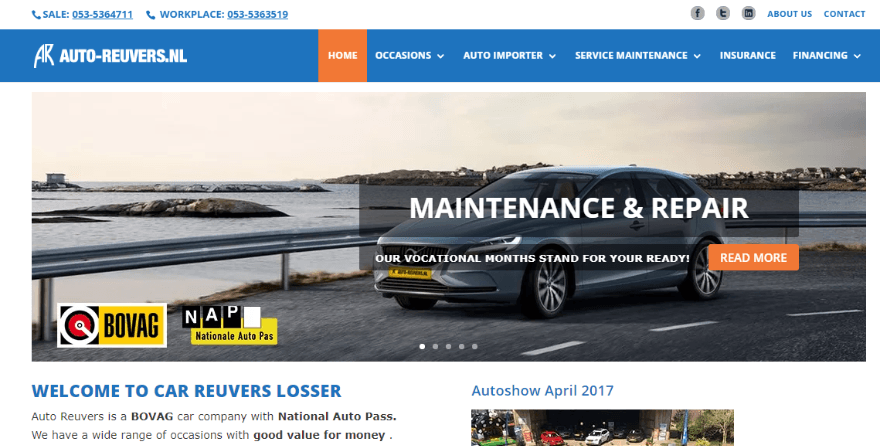Open the Insurance menu item
This screenshot has width=880, height=446.
tap(748, 56)
